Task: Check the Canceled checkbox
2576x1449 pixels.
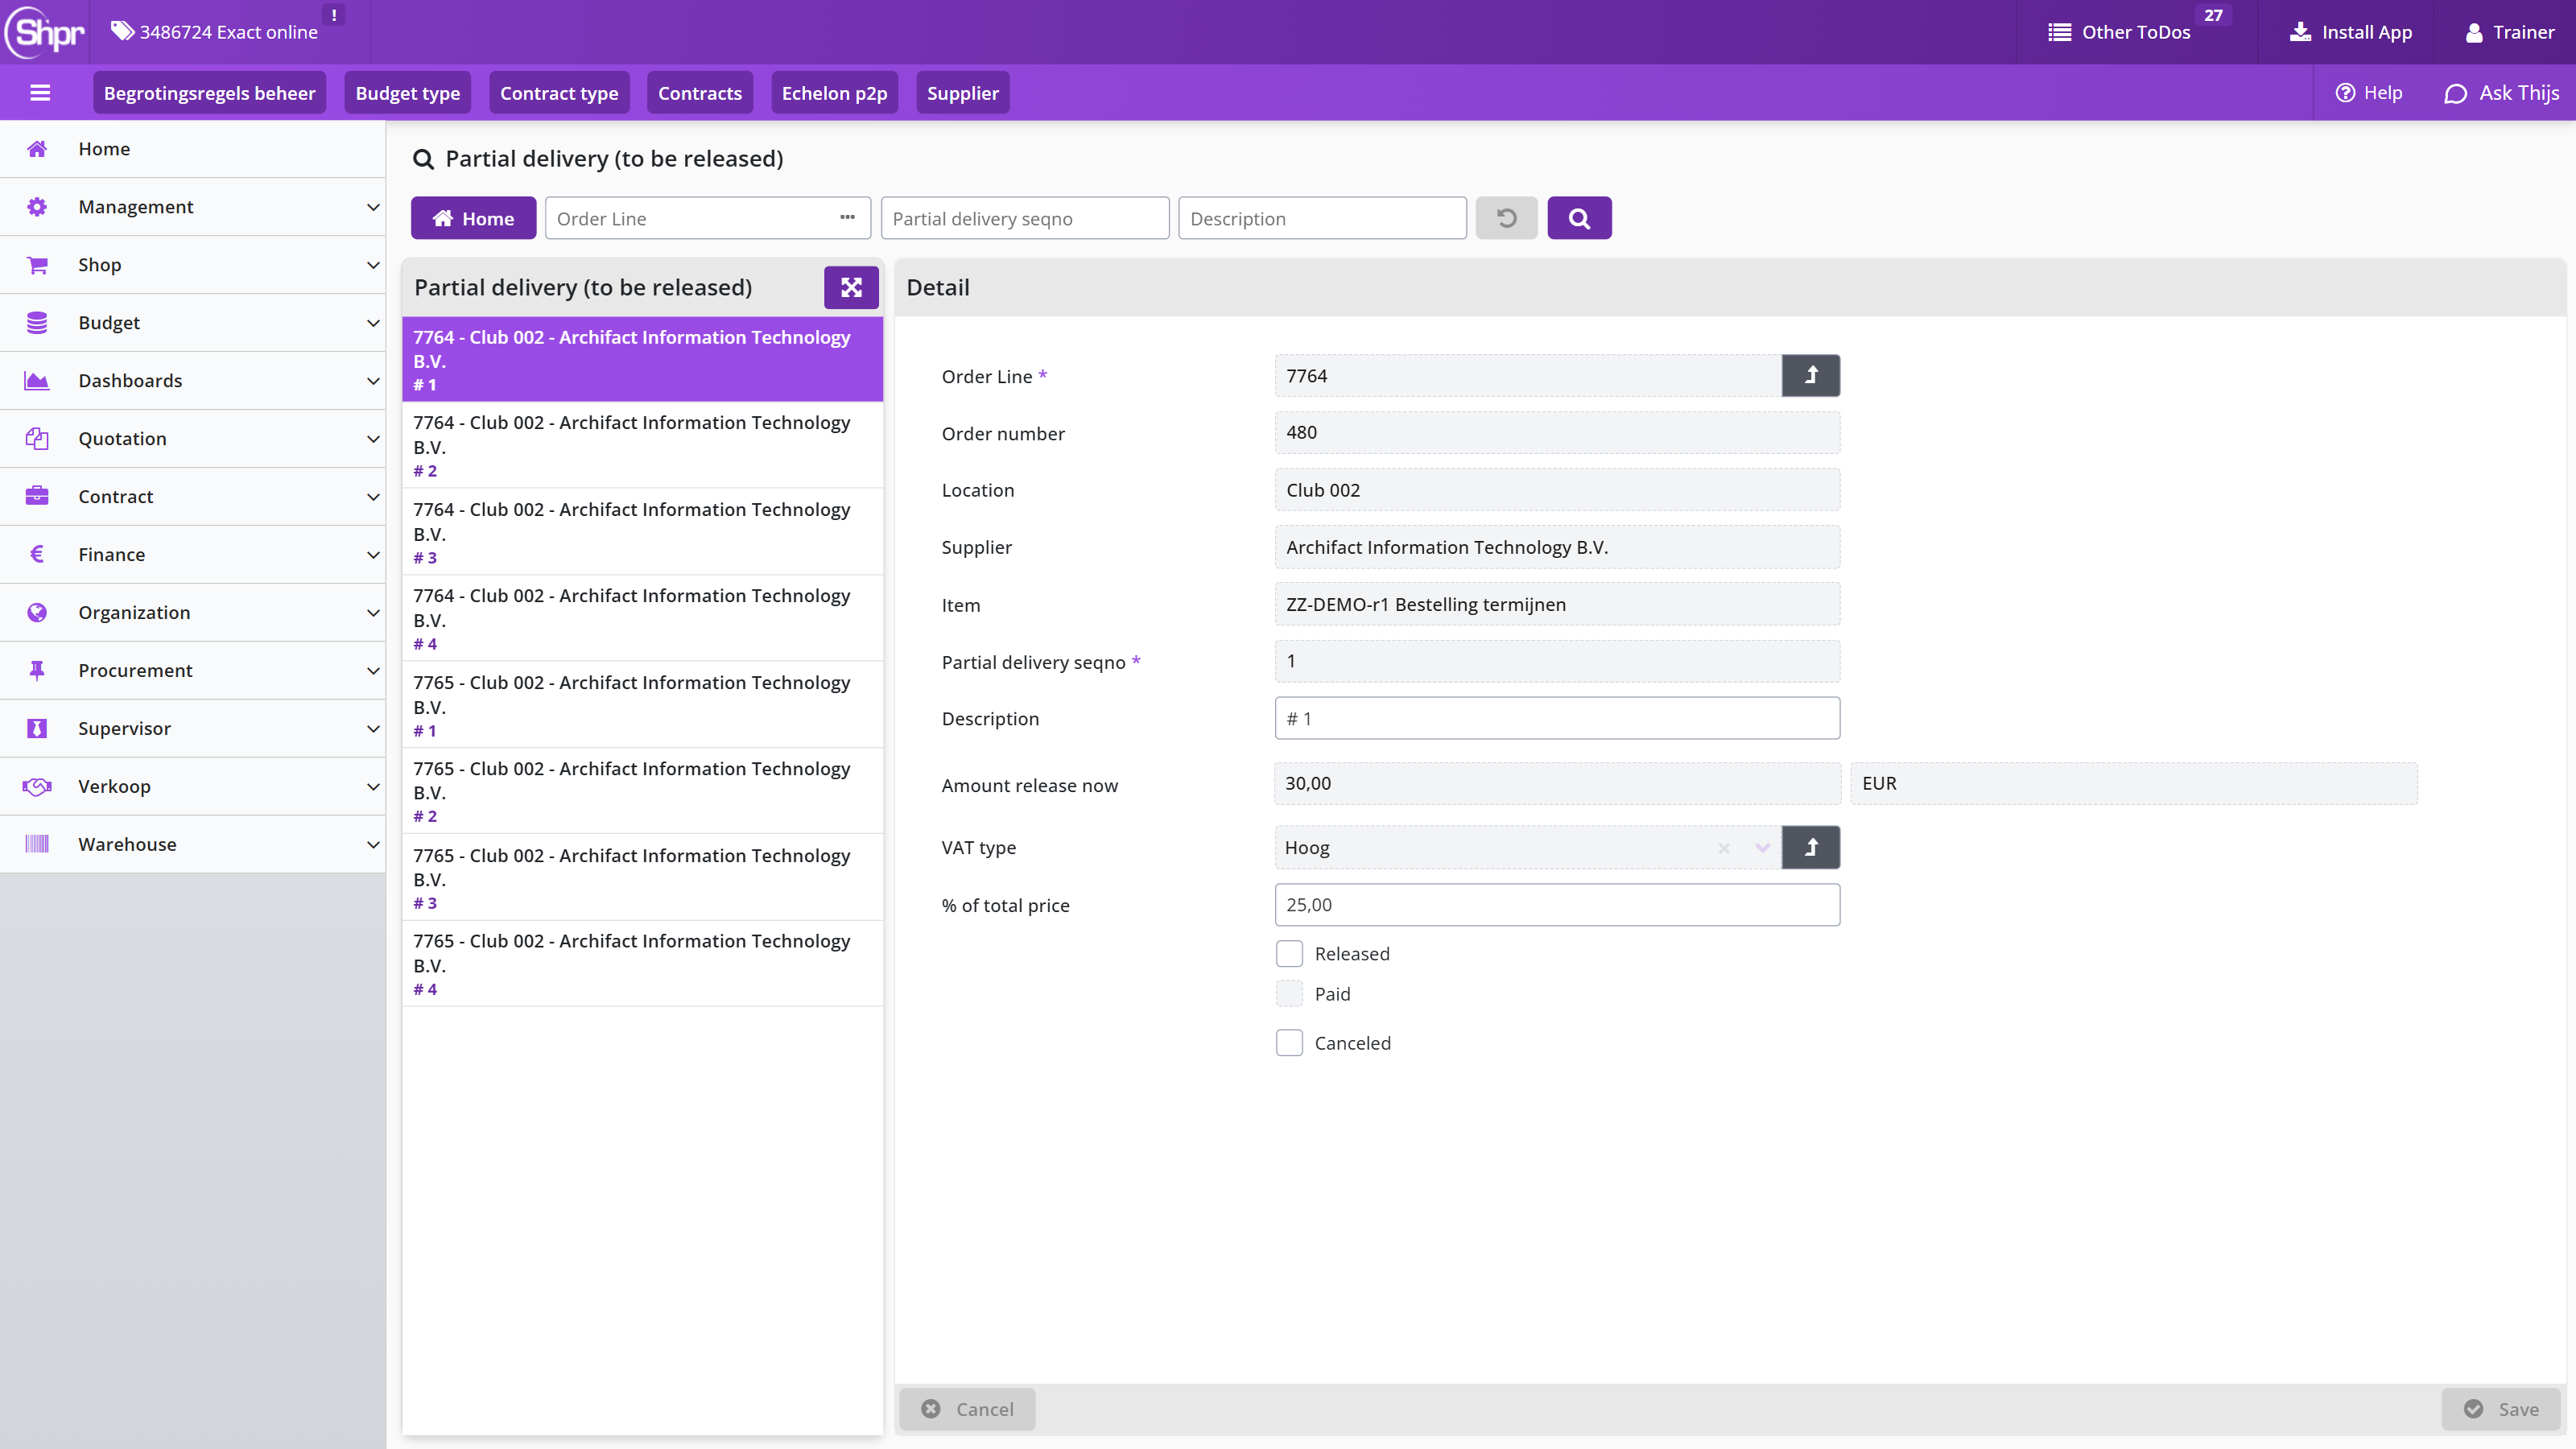Action: (1289, 1043)
